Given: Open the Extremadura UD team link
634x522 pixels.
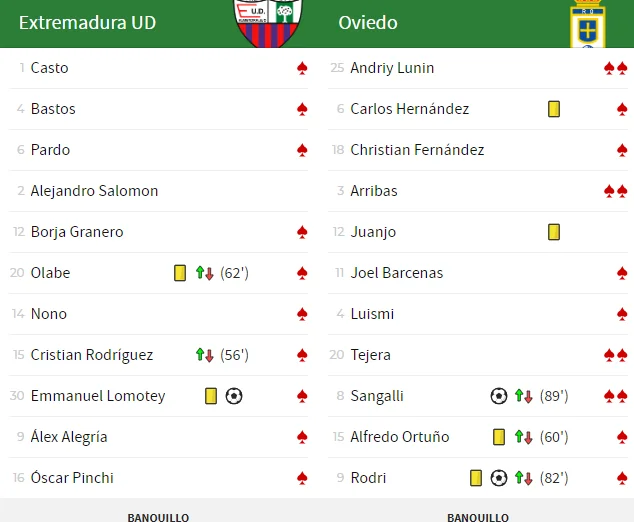Looking at the screenshot, I should click(87, 22).
